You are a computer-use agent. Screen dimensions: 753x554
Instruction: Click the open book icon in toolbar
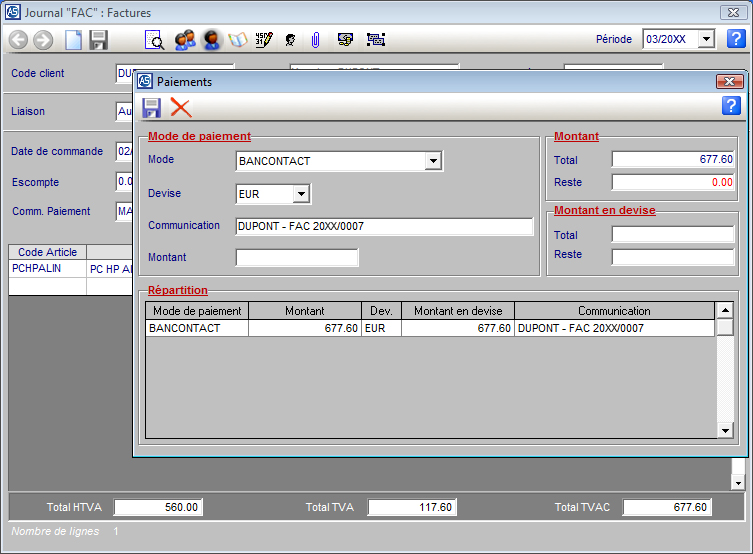point(238,40)
